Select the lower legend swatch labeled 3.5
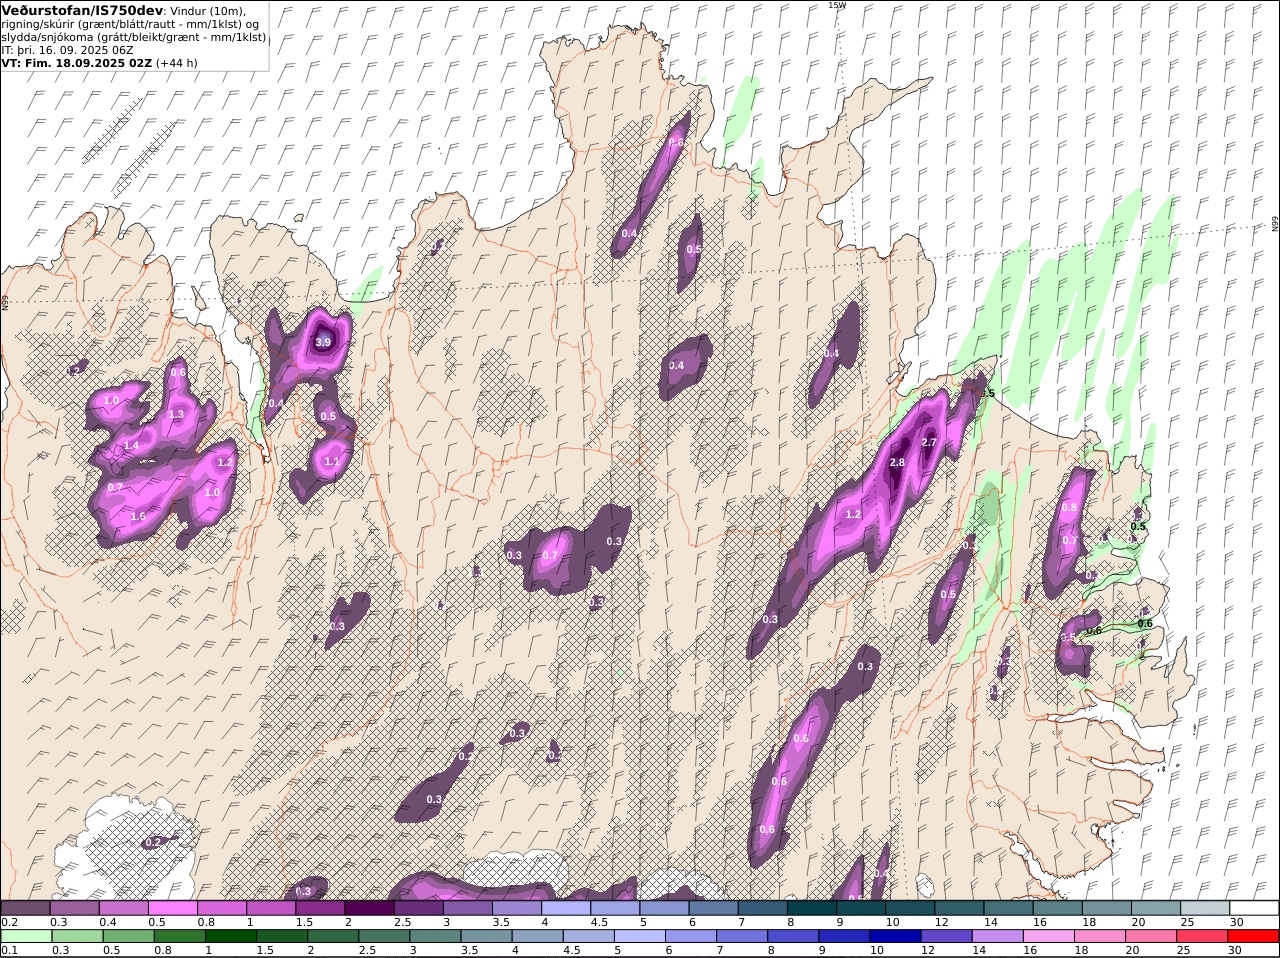The width and height of the screenshot is (1280, 958). pos(486,936)
